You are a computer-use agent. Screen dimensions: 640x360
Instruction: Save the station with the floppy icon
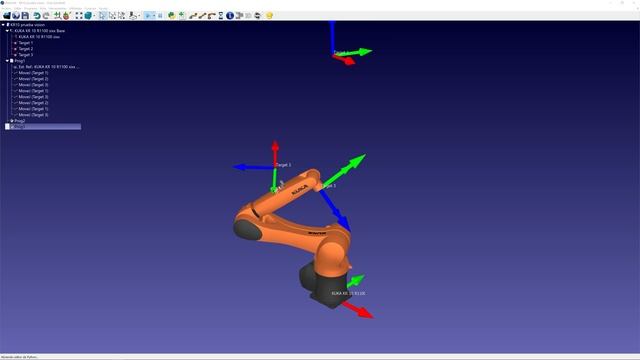point(25,16)
